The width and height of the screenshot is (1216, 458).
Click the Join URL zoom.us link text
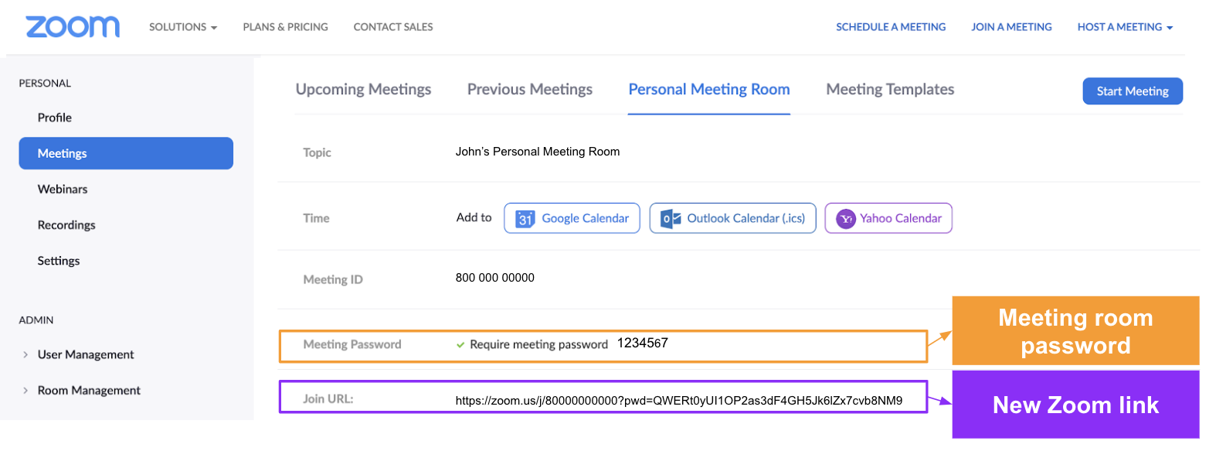[679, 400]
